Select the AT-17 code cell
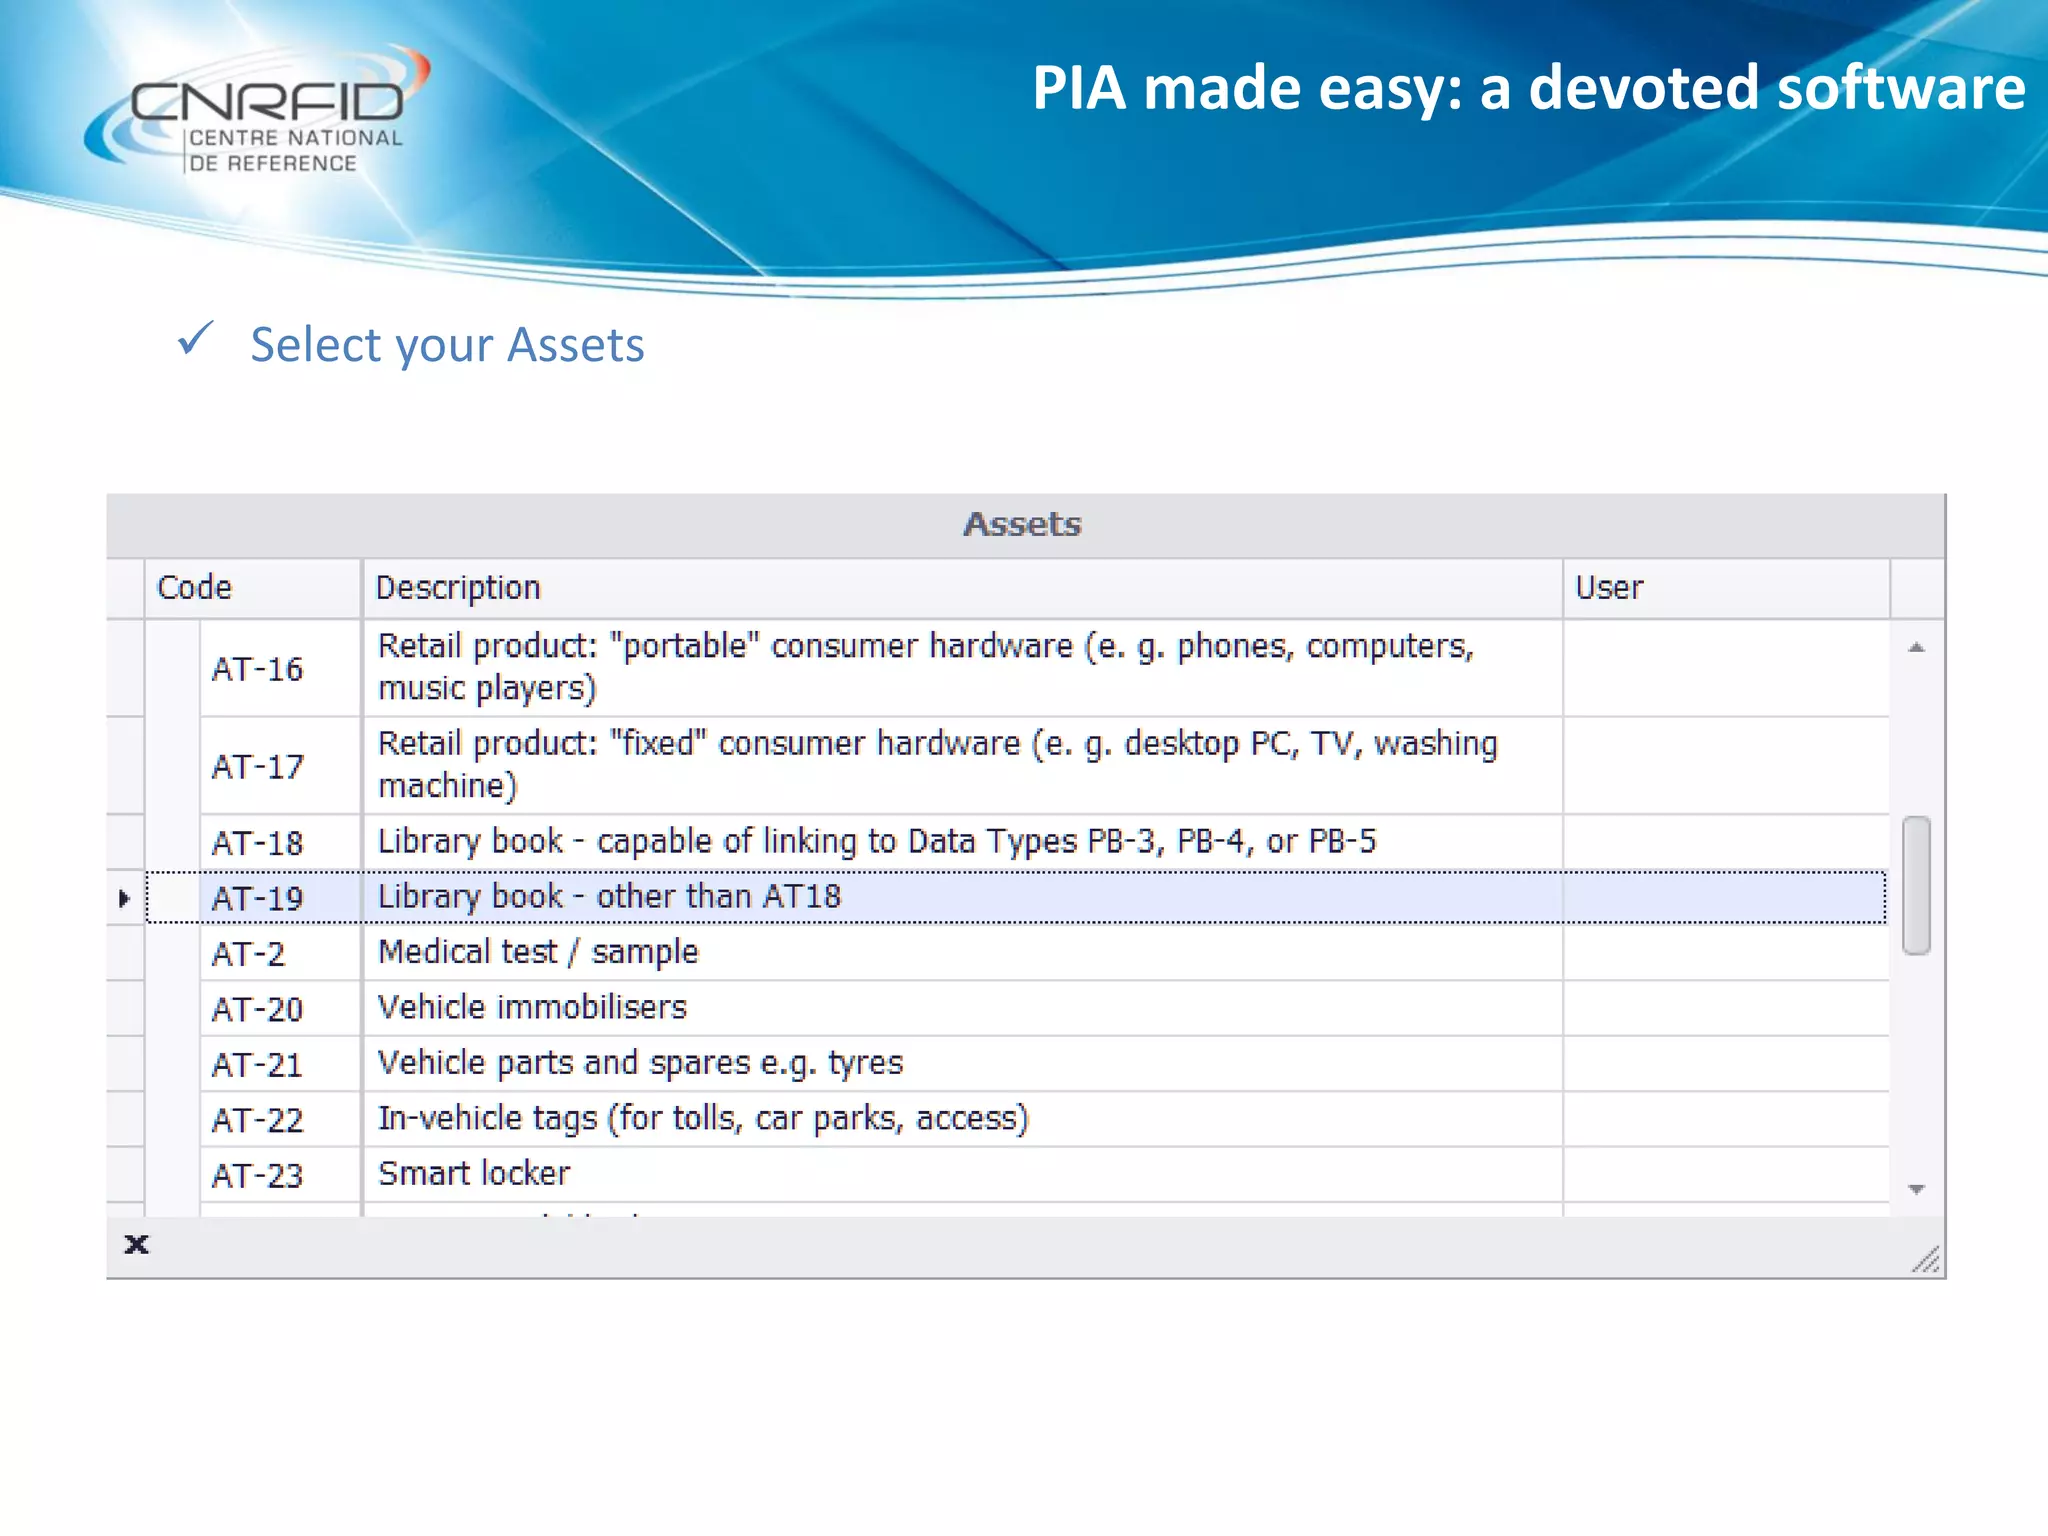 280,766
